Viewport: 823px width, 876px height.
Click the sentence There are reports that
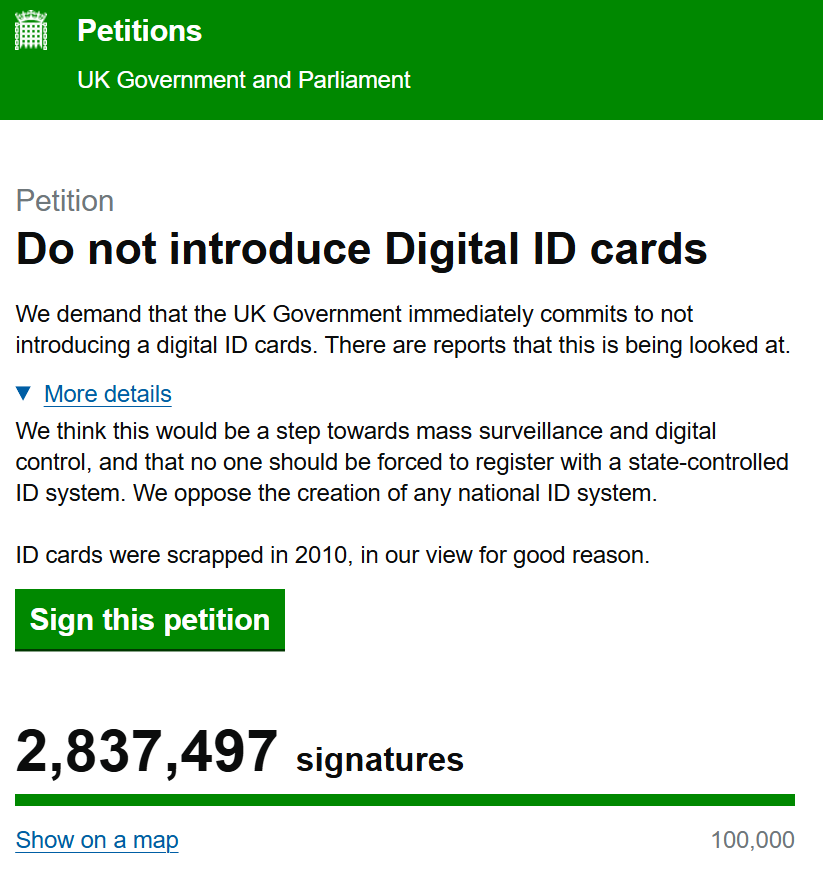(558, 347)
